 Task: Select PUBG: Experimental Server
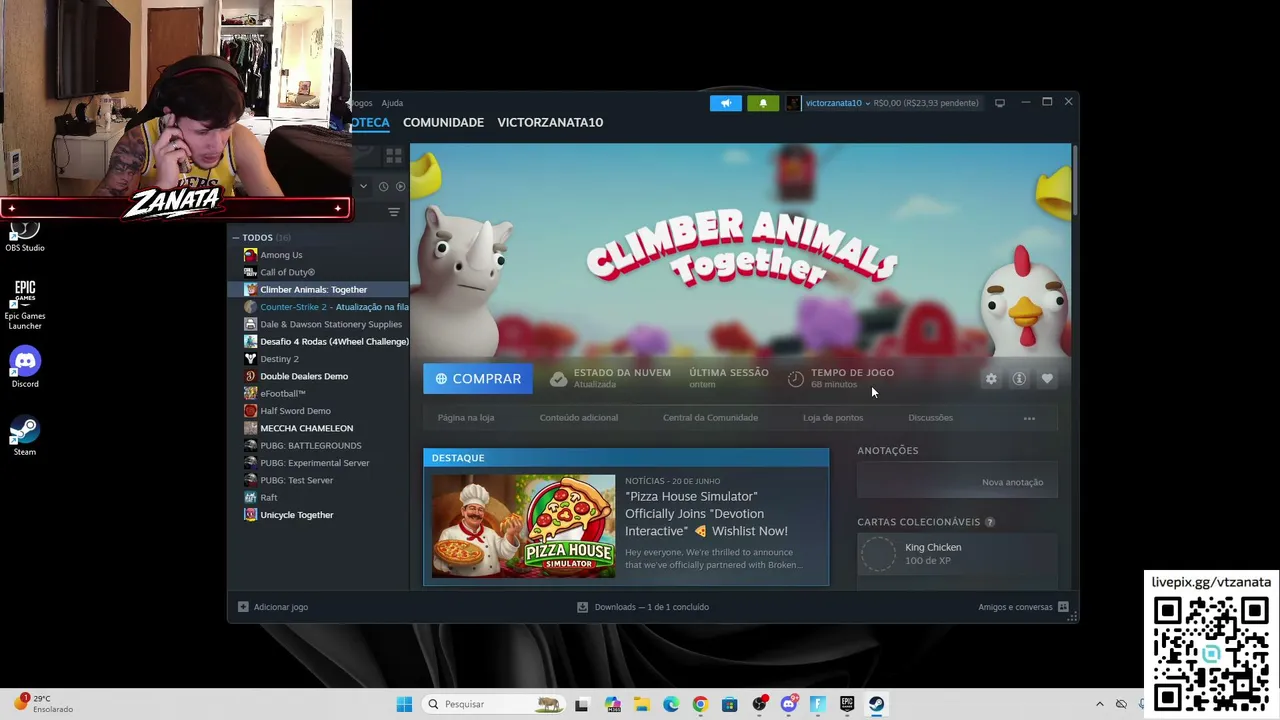point(315,463)
